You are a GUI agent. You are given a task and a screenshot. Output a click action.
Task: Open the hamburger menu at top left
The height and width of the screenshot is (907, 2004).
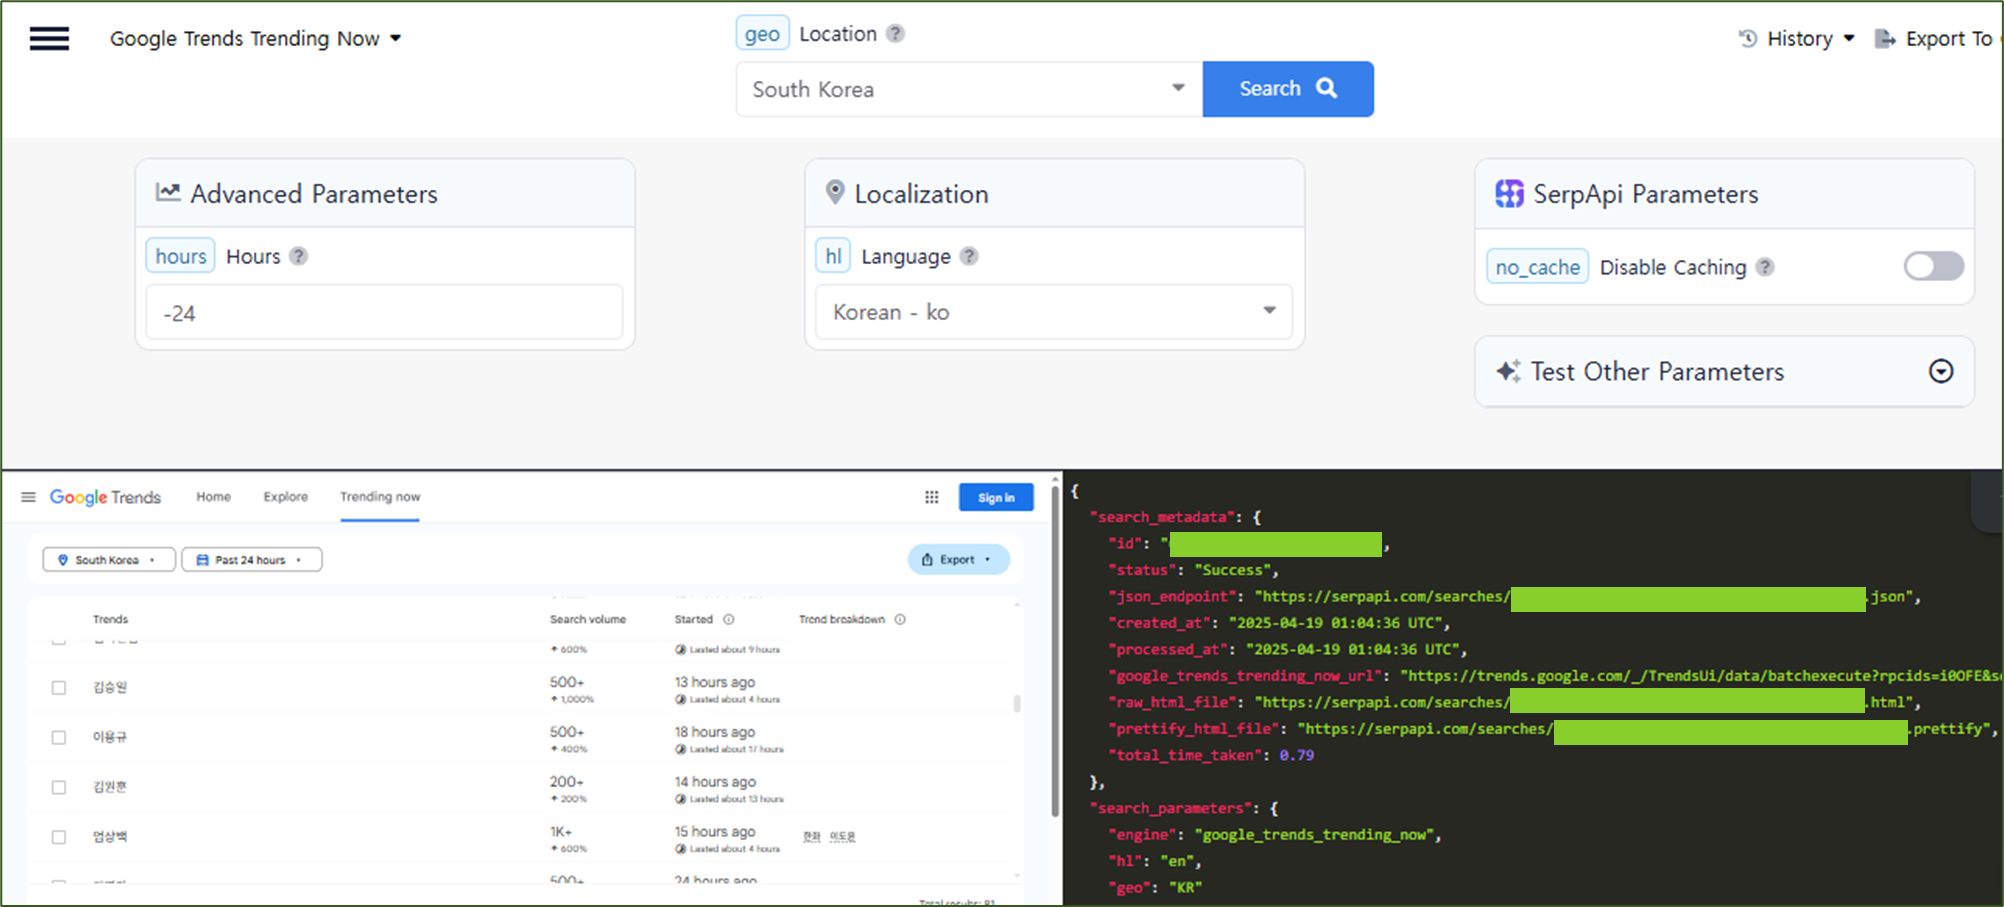click(49, 39)
